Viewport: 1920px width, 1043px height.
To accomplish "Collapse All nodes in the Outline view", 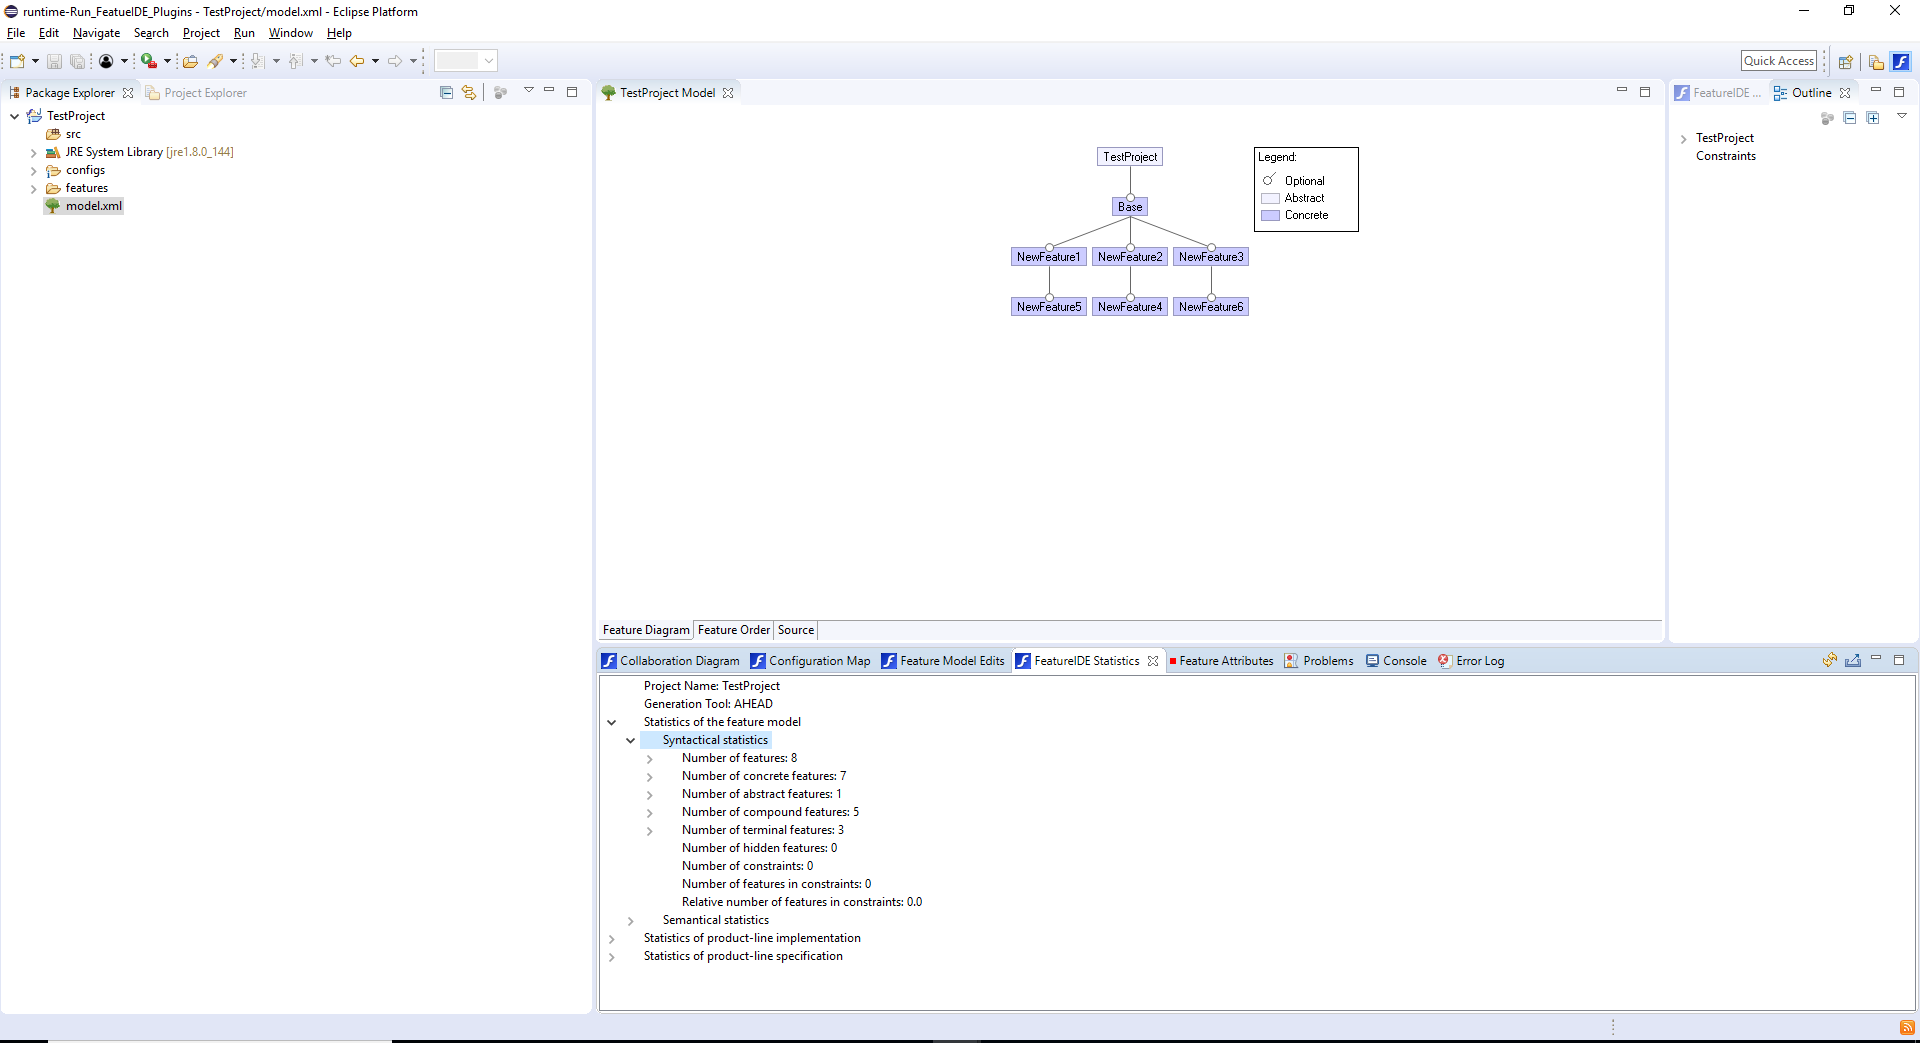I will coord(1852,118).
